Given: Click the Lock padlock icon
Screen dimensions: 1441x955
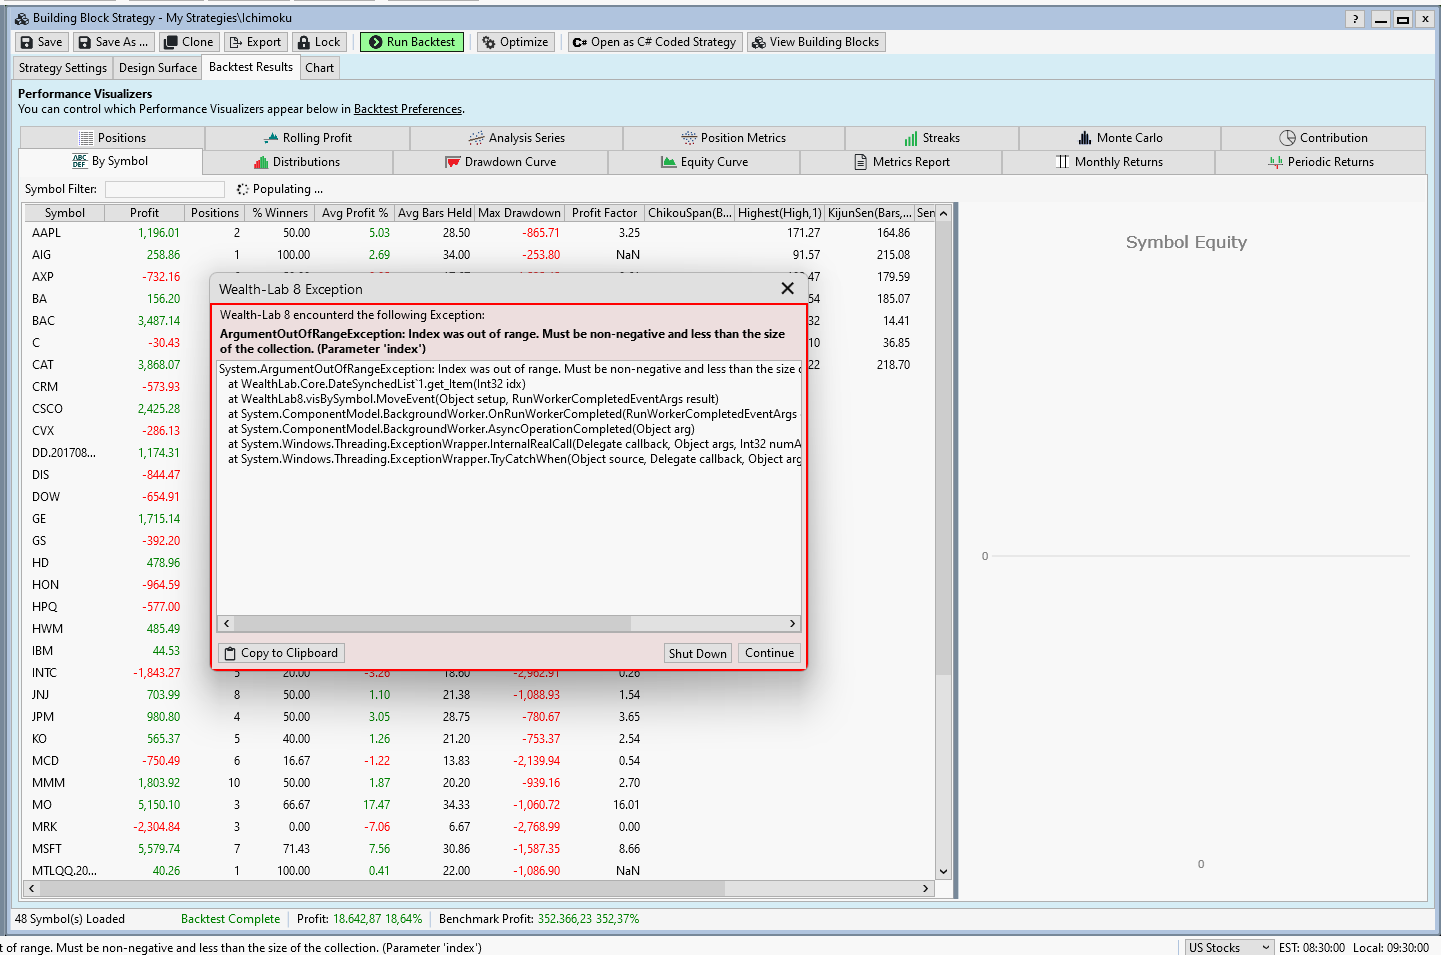Looking at the screenshot, I should click(x=303, y=42).
